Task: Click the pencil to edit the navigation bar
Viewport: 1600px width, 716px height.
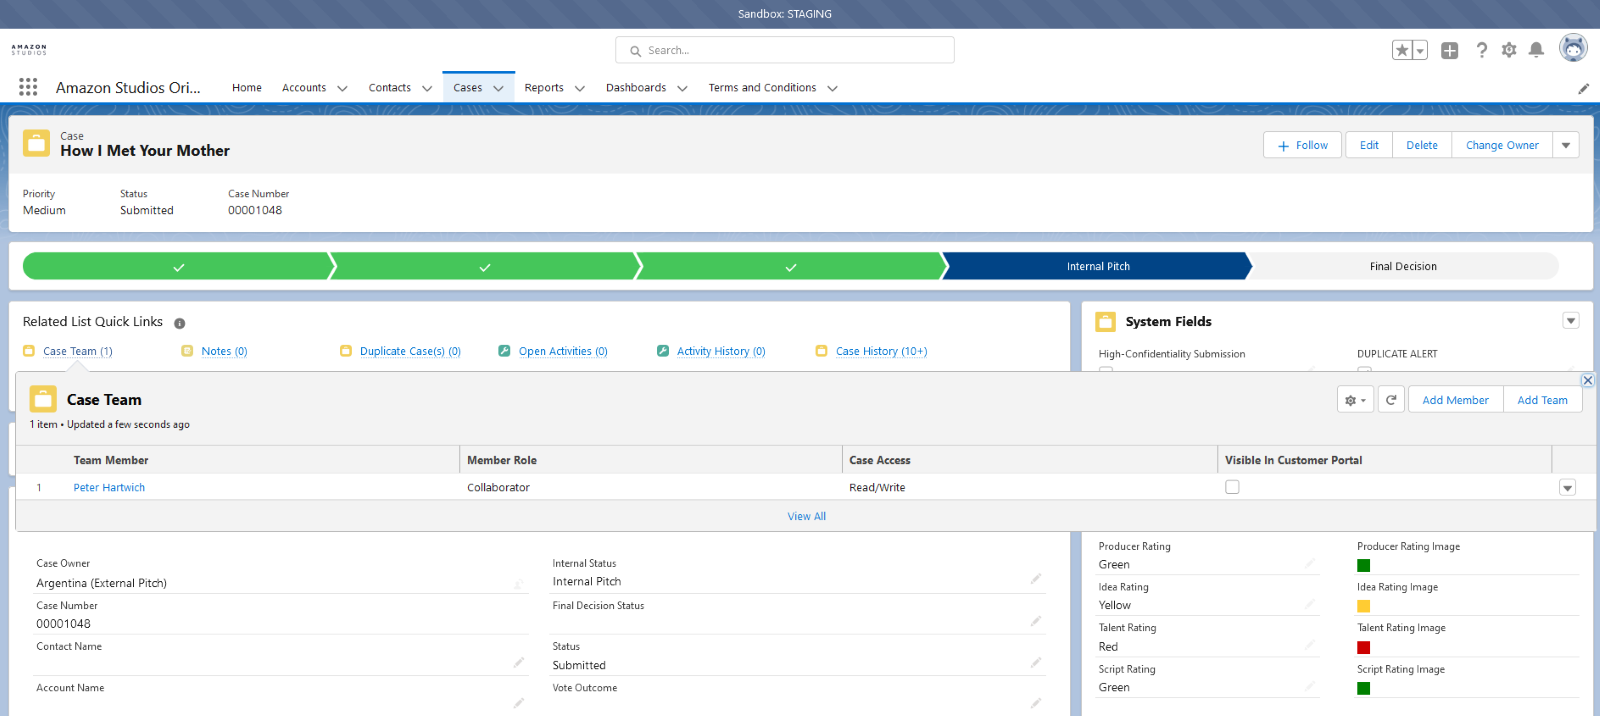Action: 1584,88
